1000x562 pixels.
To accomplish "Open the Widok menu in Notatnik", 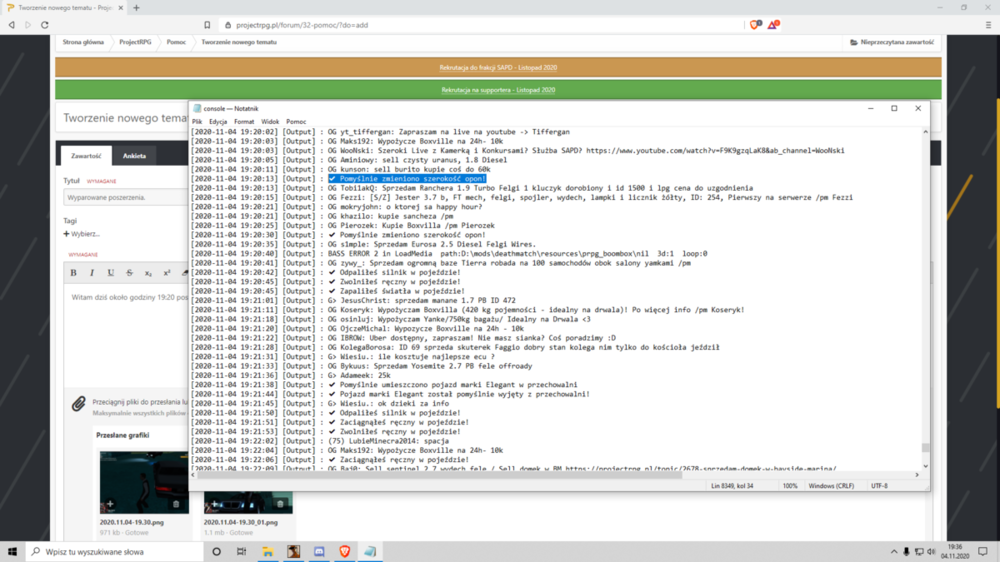I will (270, 122).
